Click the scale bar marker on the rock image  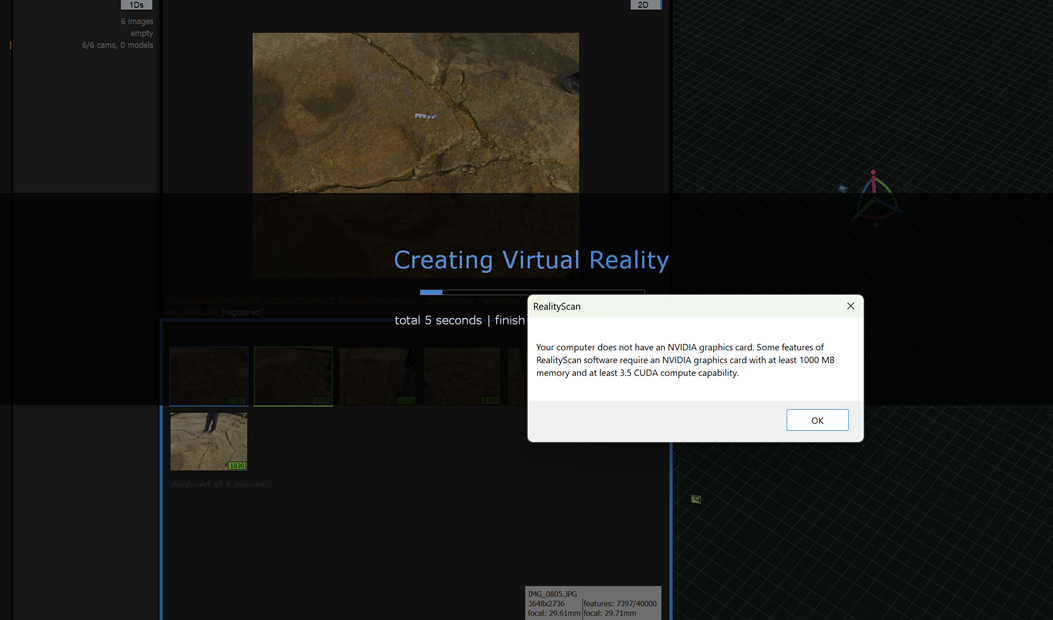(426, 116)
